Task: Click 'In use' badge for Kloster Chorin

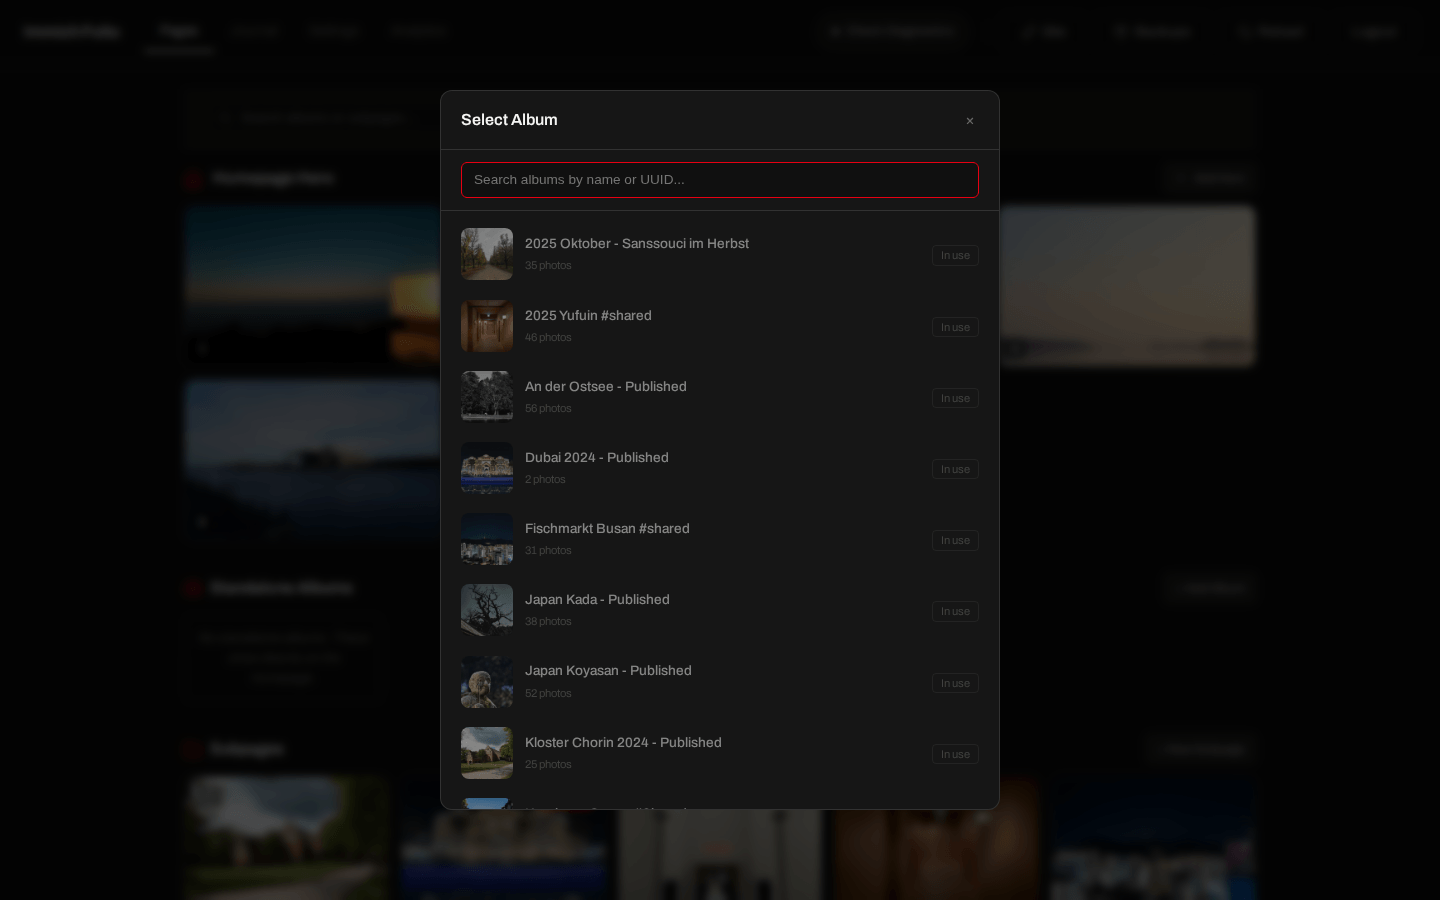Action: pos(955,755)
